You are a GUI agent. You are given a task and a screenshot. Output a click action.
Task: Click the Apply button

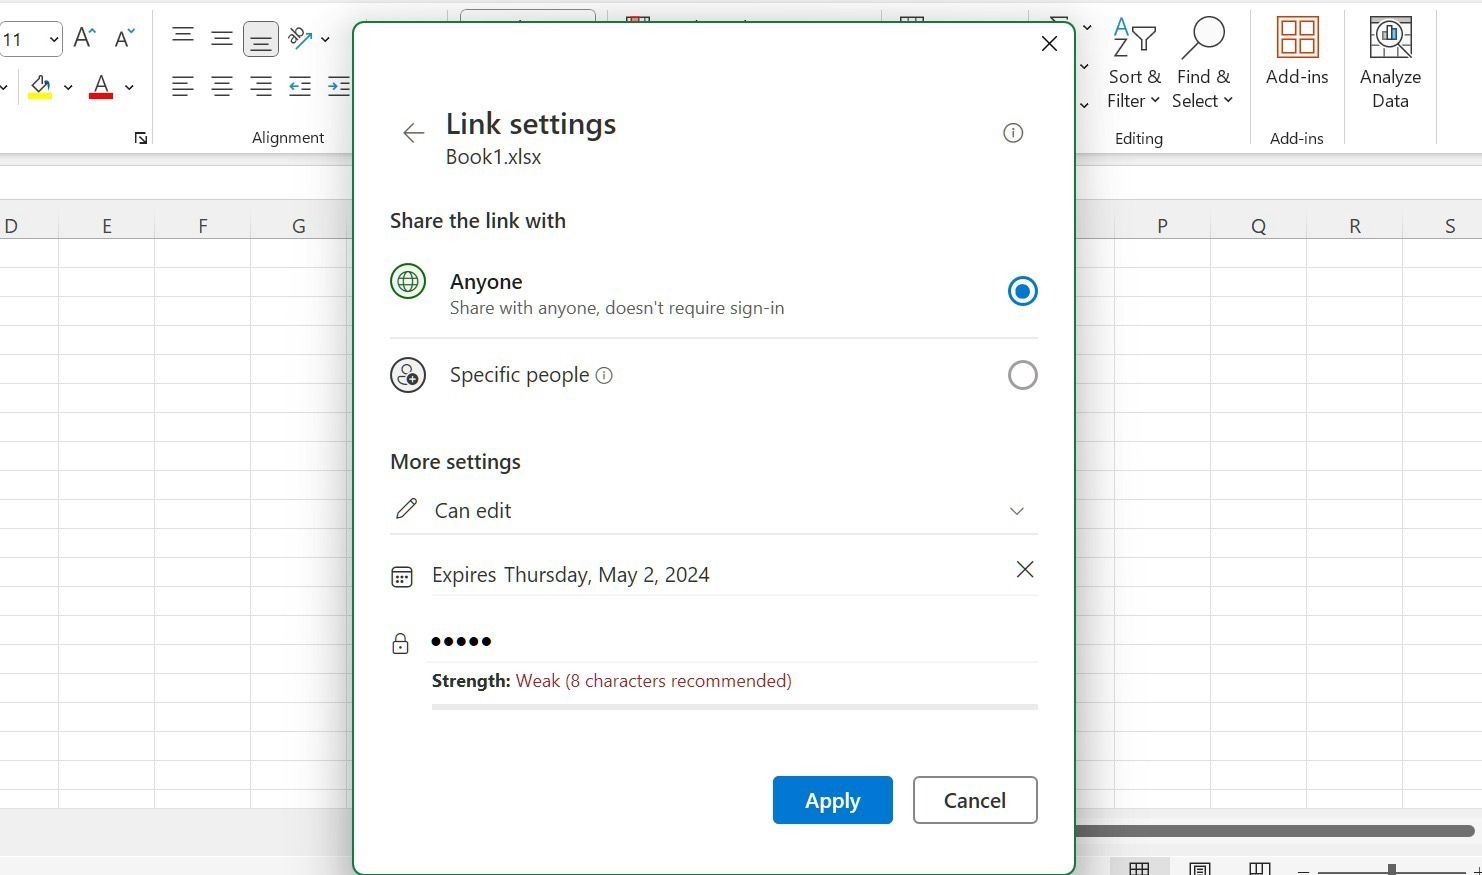(832, 800)
